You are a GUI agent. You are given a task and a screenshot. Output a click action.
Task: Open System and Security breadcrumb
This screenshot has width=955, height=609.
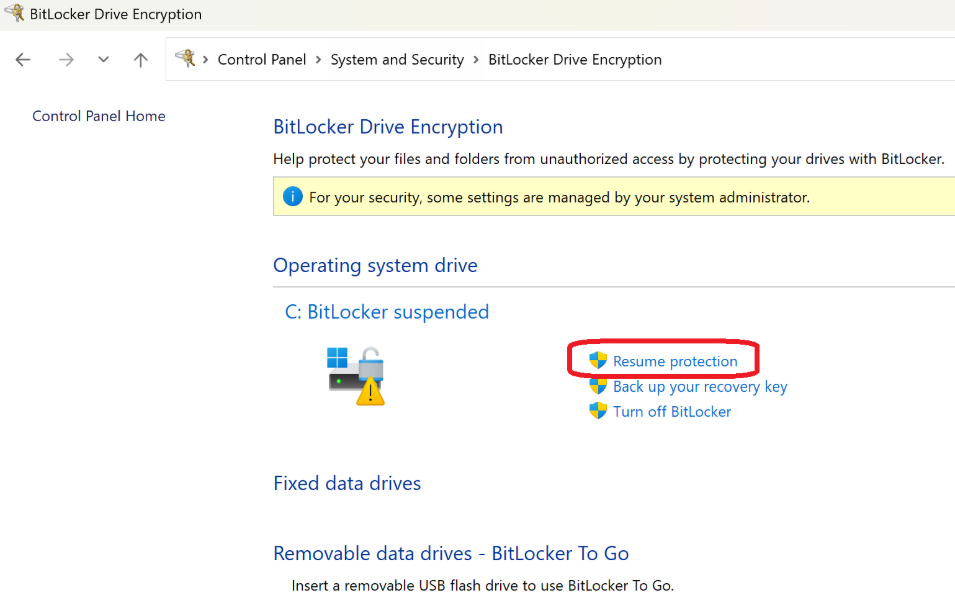point(397,60)
